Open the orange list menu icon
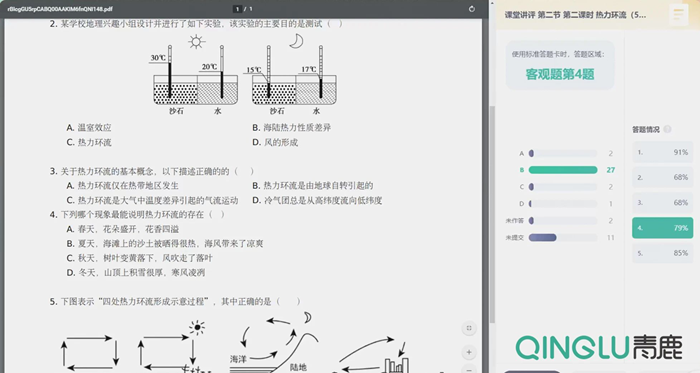This screenshot has width=700, height=373. click(x=678, y=14)
